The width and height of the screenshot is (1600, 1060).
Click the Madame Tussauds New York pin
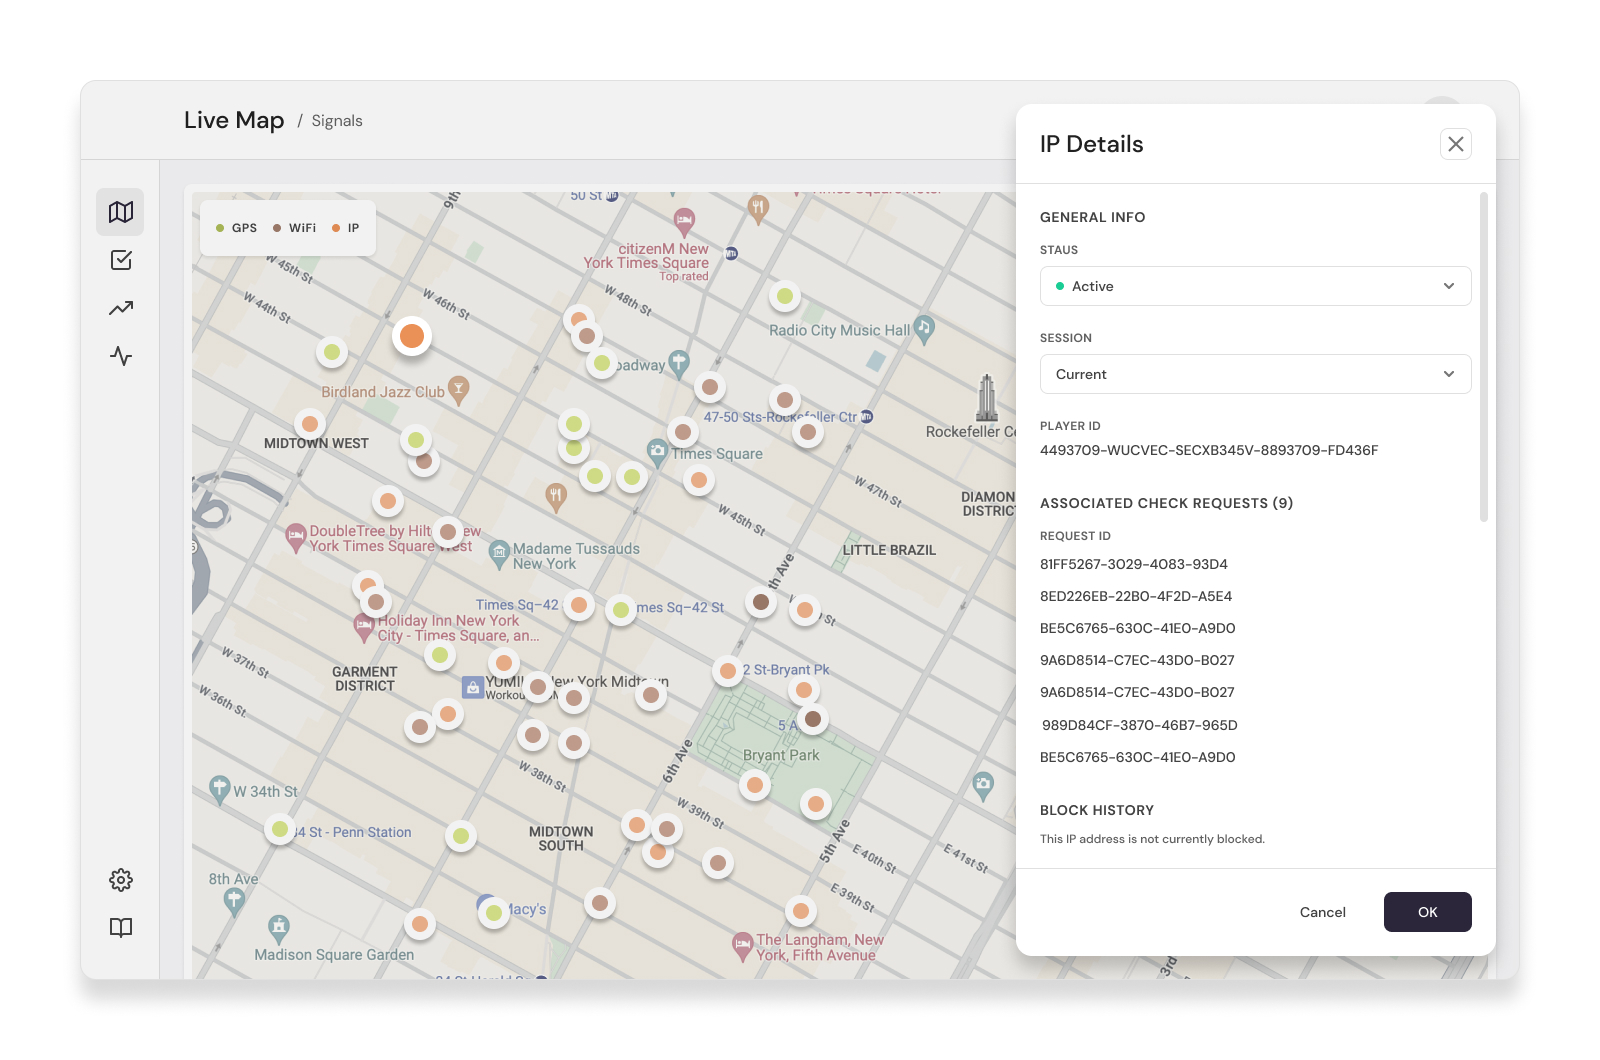[499, 552]
